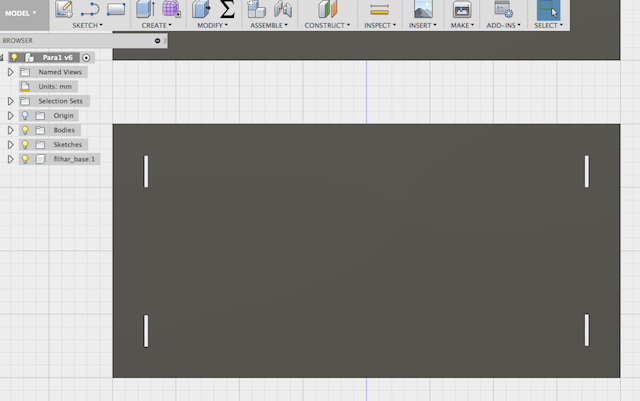Activate the Para1 v6 component radio button
The height and width of the screenshot is (401, 640).
tap(86, 58)
